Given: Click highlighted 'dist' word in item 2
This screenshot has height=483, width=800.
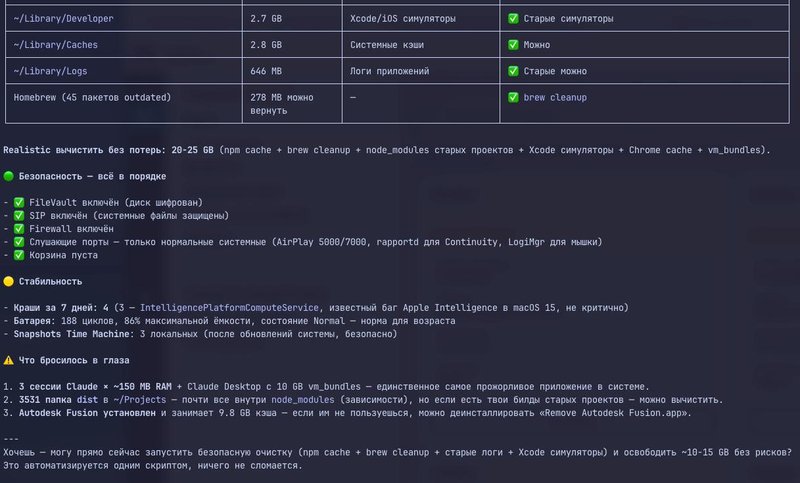Looking at the screenshot, I should point(87,400).
